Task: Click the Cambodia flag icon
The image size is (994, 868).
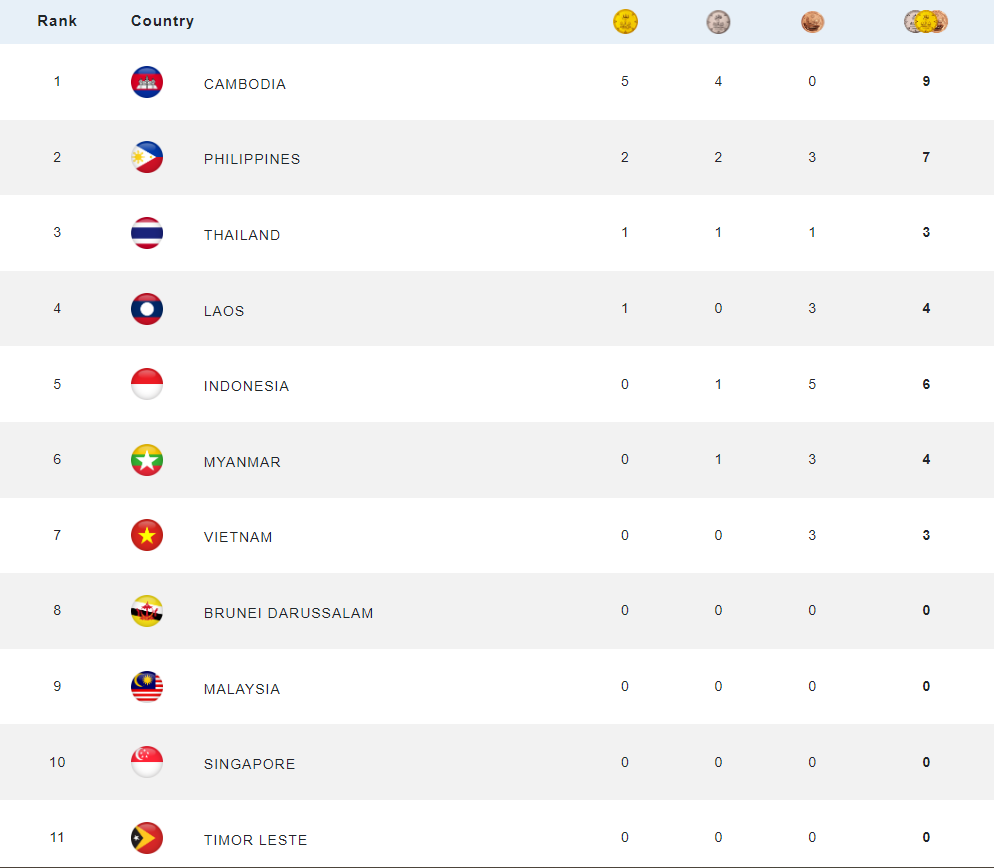Action: [x=147, y=82]
